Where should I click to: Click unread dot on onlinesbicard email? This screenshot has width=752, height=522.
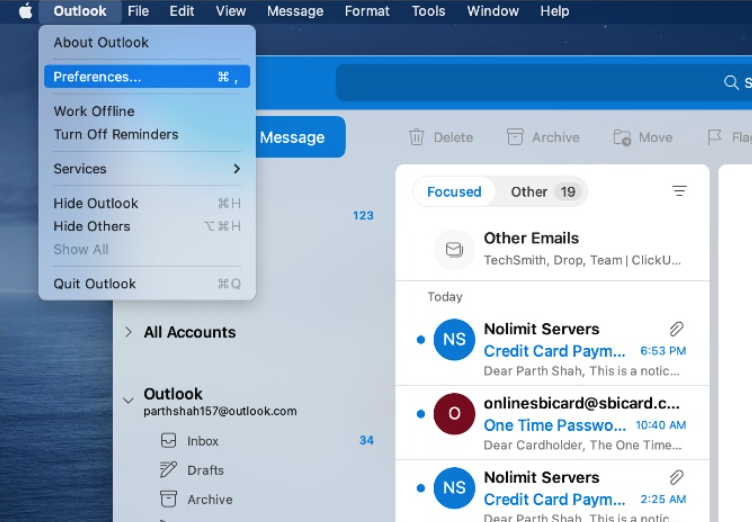[x=421, y=414]
